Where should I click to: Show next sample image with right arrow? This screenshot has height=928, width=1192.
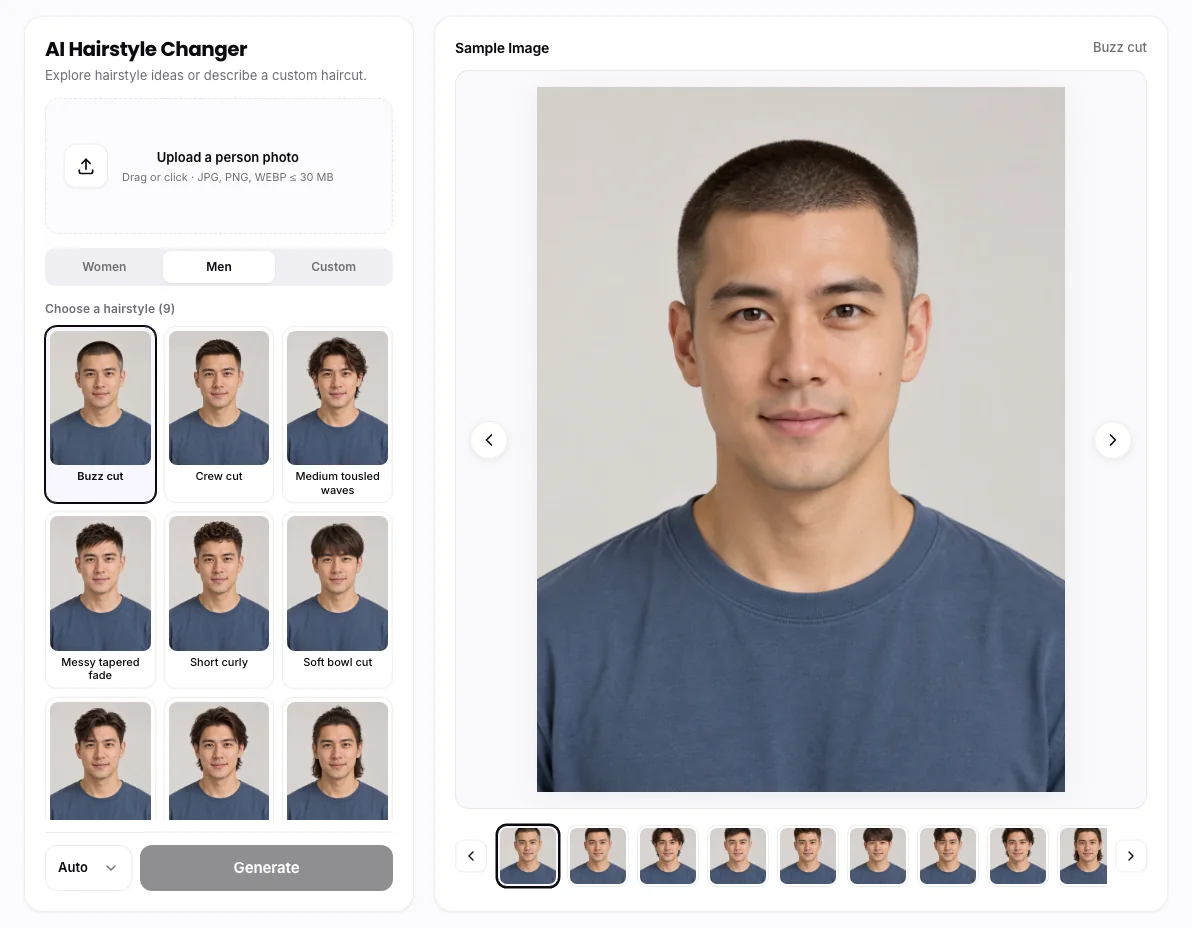(1112, 440)
